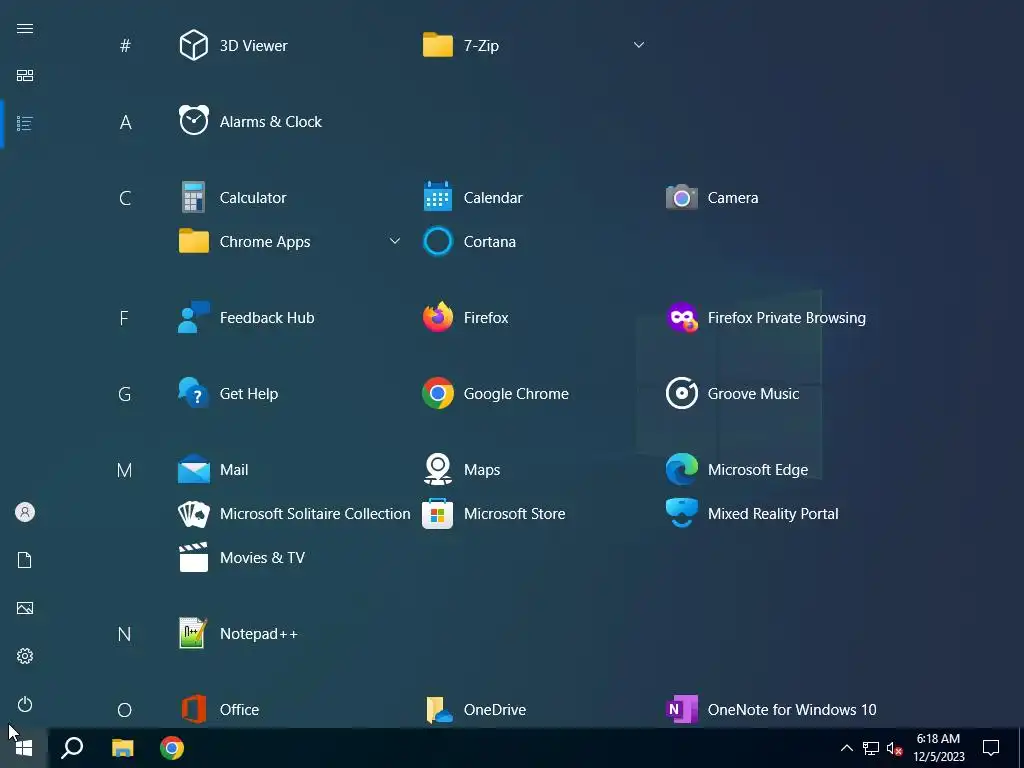Expand the Start hamburger menu

pyautogui.click(x=25, y=28)
